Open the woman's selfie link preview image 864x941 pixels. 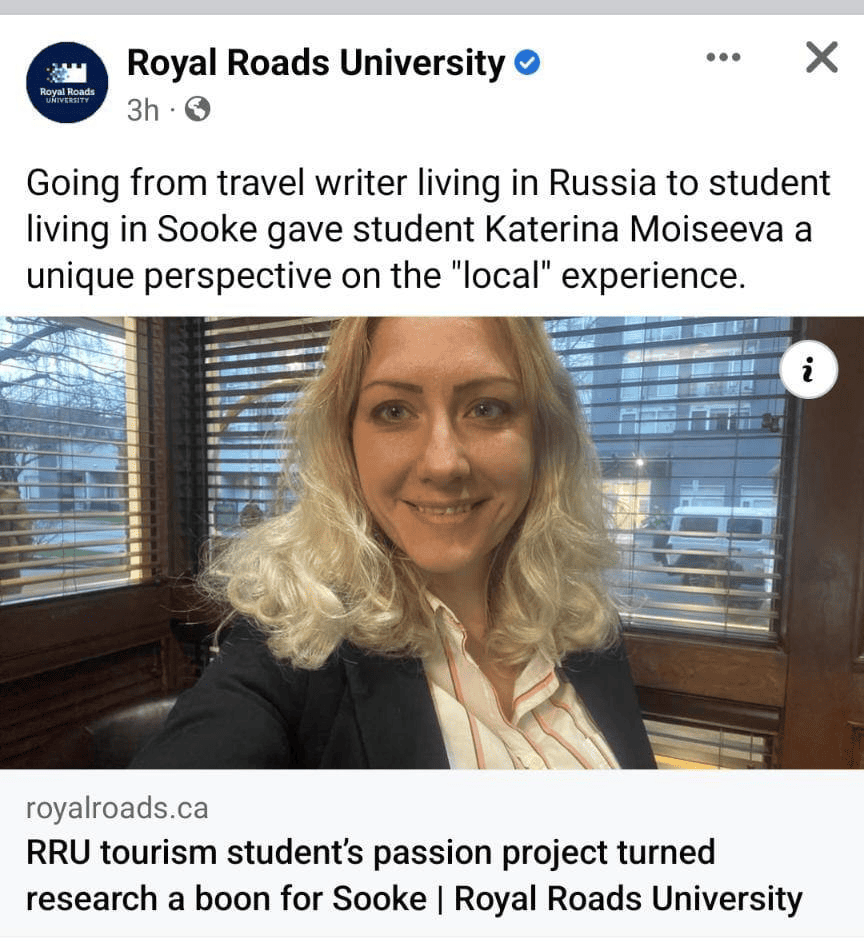point(432,543)
